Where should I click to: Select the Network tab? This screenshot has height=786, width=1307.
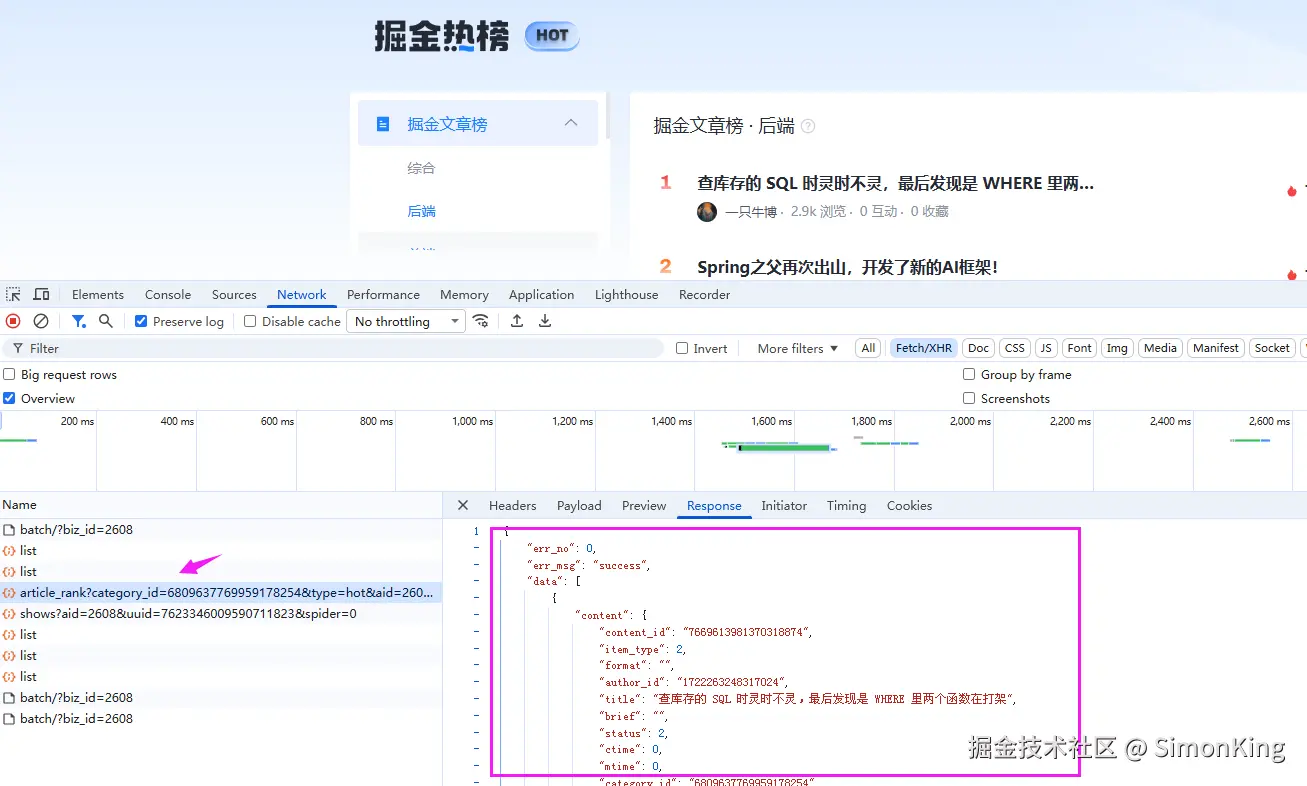pos(302,295)
